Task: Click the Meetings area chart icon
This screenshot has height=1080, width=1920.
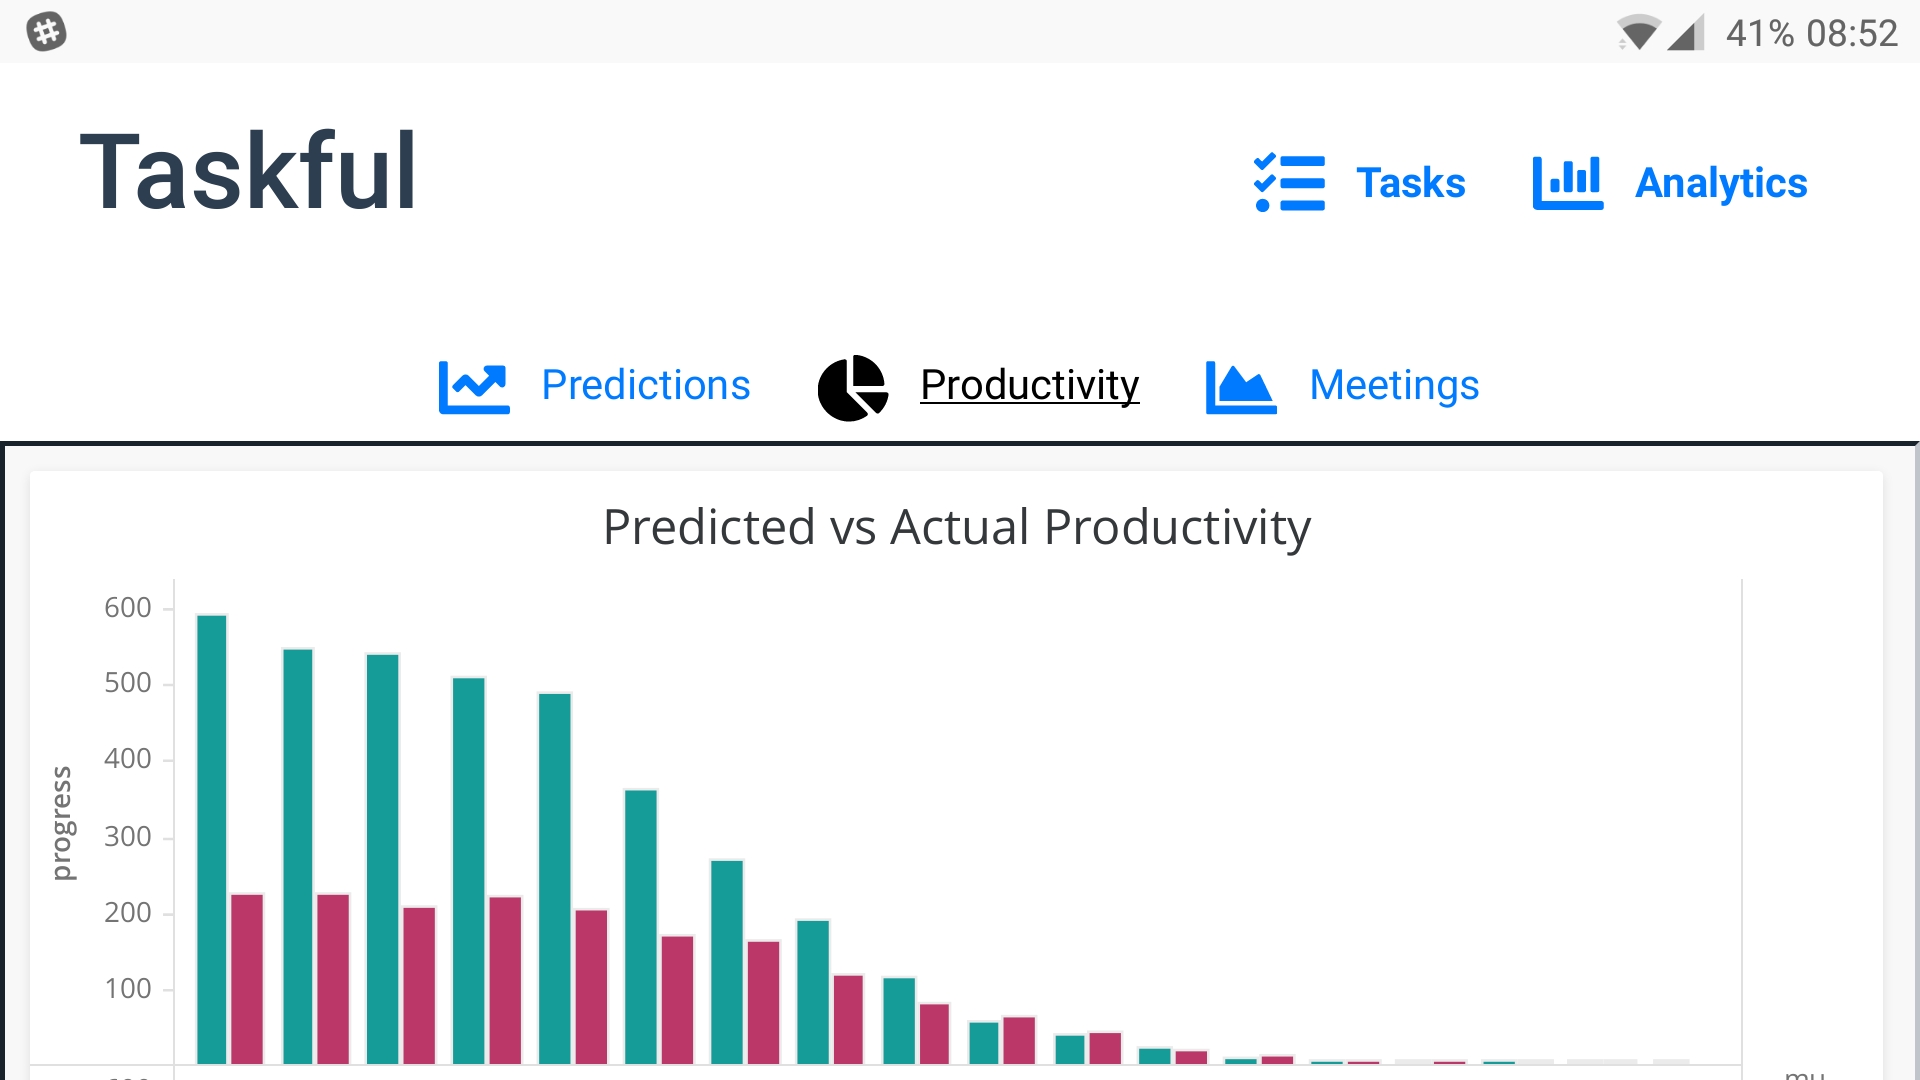Action: (1241, 387)
